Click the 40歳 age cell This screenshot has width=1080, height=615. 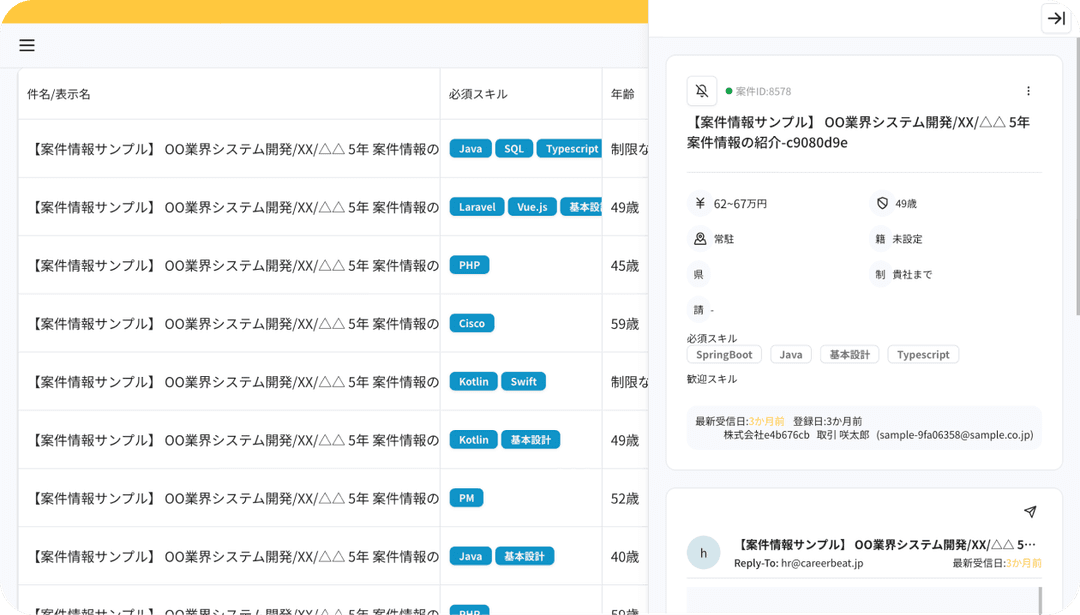(x=625, y=556)
